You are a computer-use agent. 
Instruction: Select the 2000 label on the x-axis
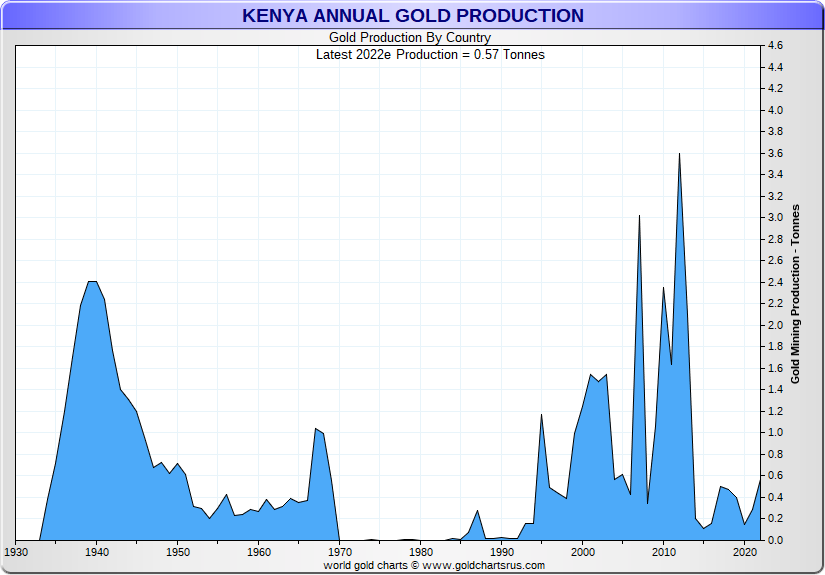click(582, 551)
